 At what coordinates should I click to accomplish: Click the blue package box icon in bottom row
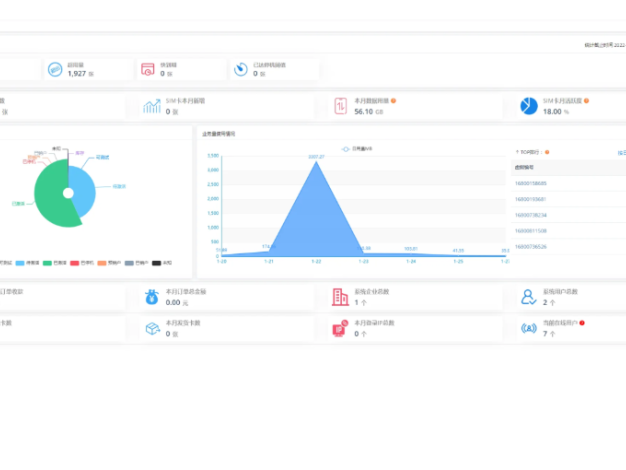[152, 328]
